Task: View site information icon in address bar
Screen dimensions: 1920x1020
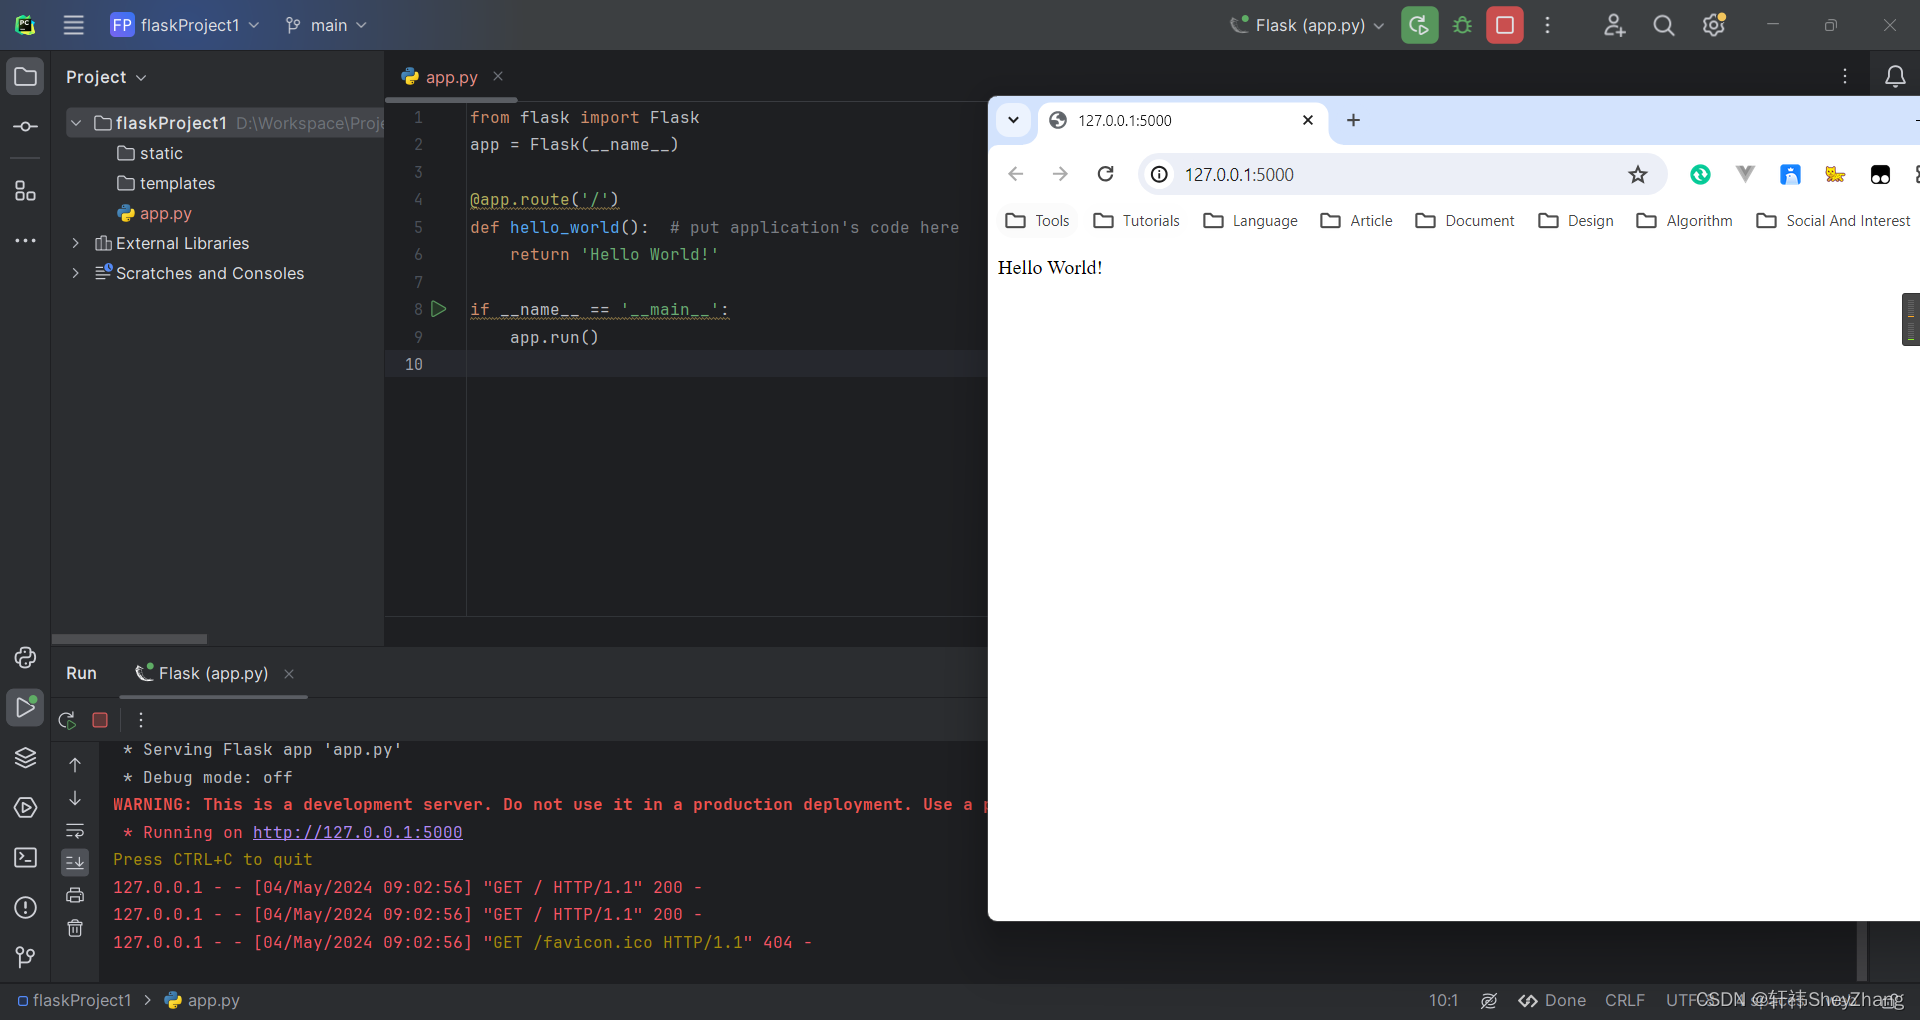Action: click(1159, 175)
